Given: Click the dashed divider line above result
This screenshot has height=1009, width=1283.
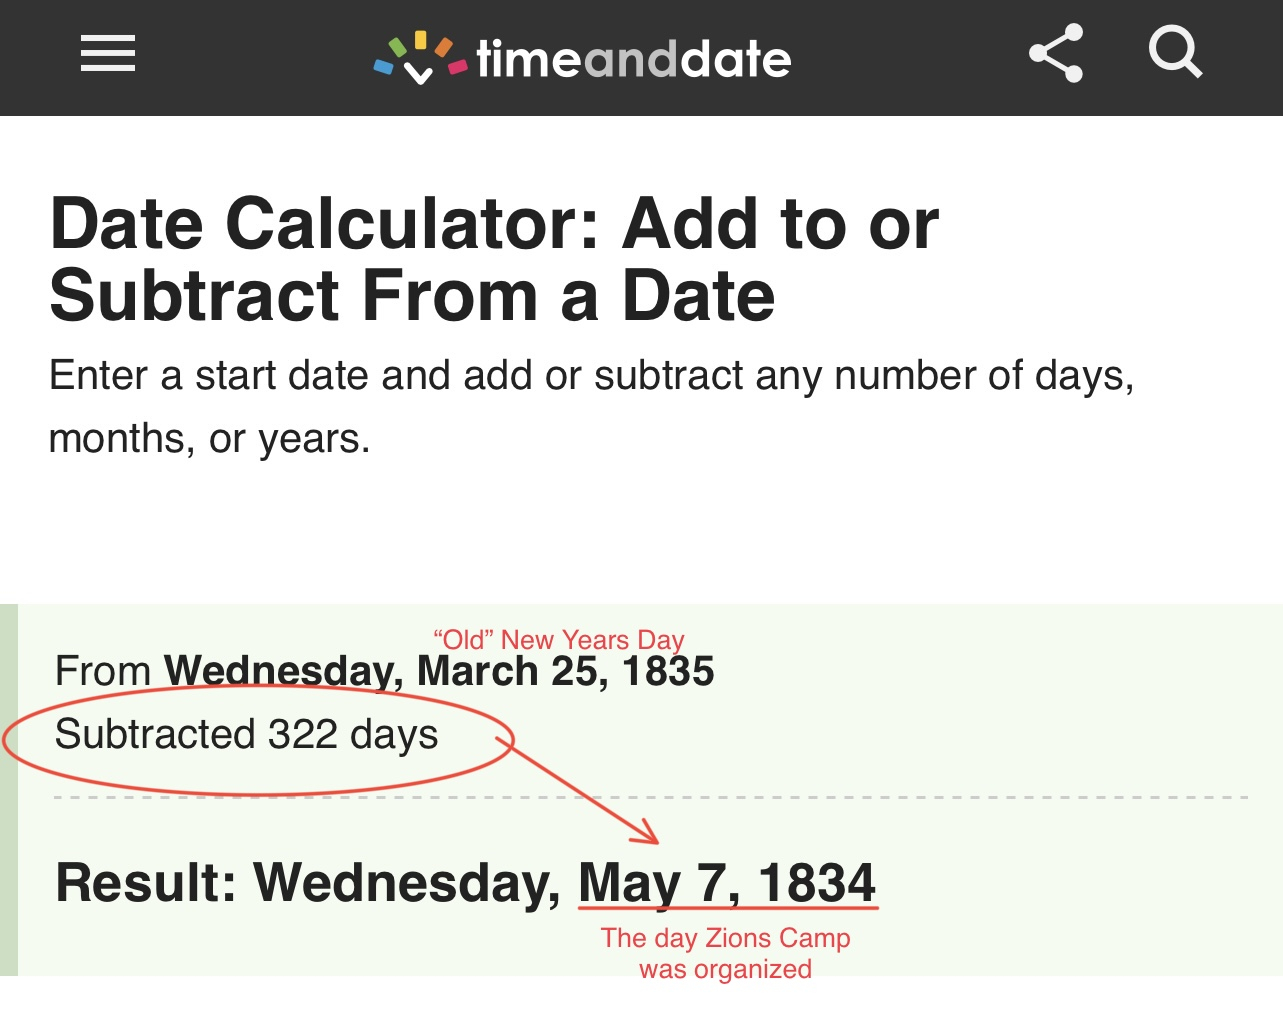Looking at the screenshot, I should click(x=900, y=797).
